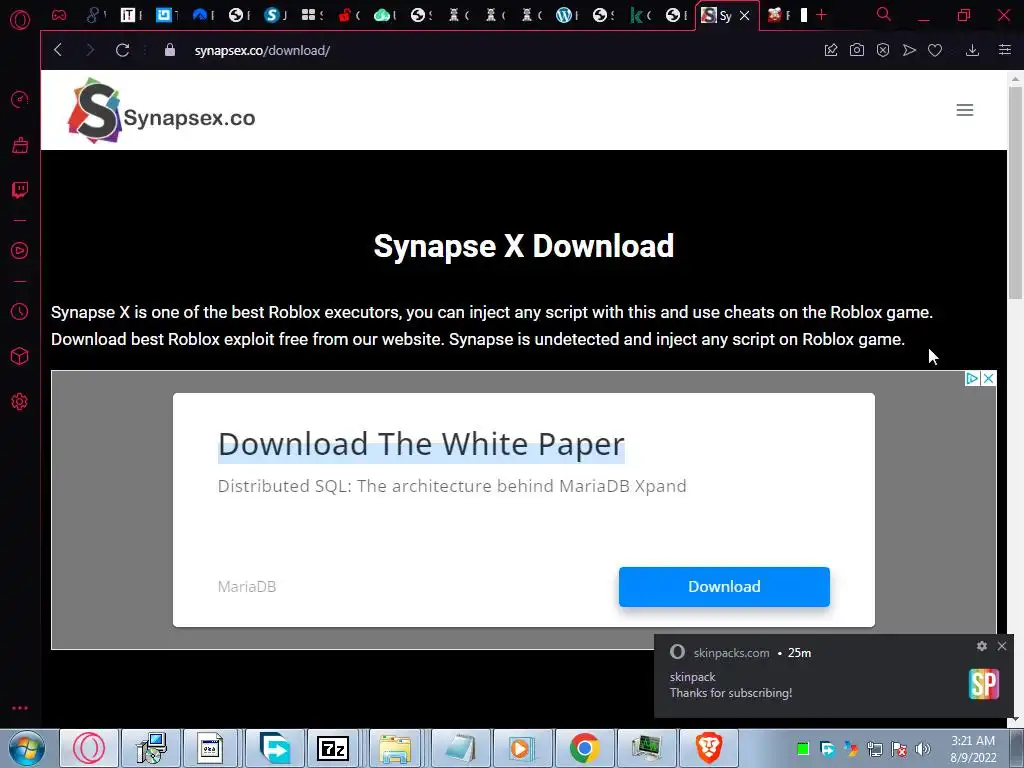Click Download The White Paper headline

pyautogui.click(x=421, y=444)
